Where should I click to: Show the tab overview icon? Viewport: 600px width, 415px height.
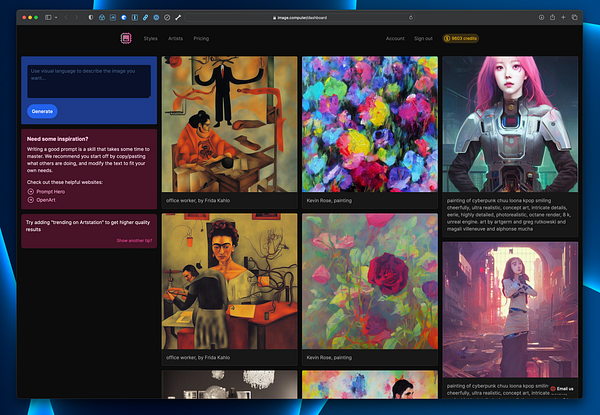coord(574,18)
